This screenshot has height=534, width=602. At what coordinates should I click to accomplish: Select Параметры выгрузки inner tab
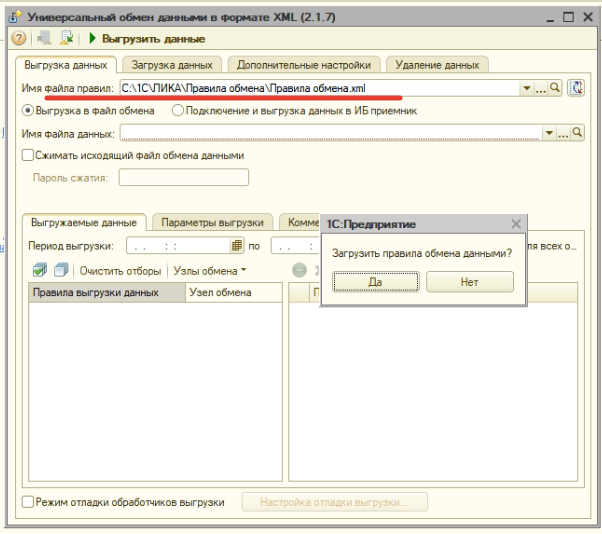point(212,222)
